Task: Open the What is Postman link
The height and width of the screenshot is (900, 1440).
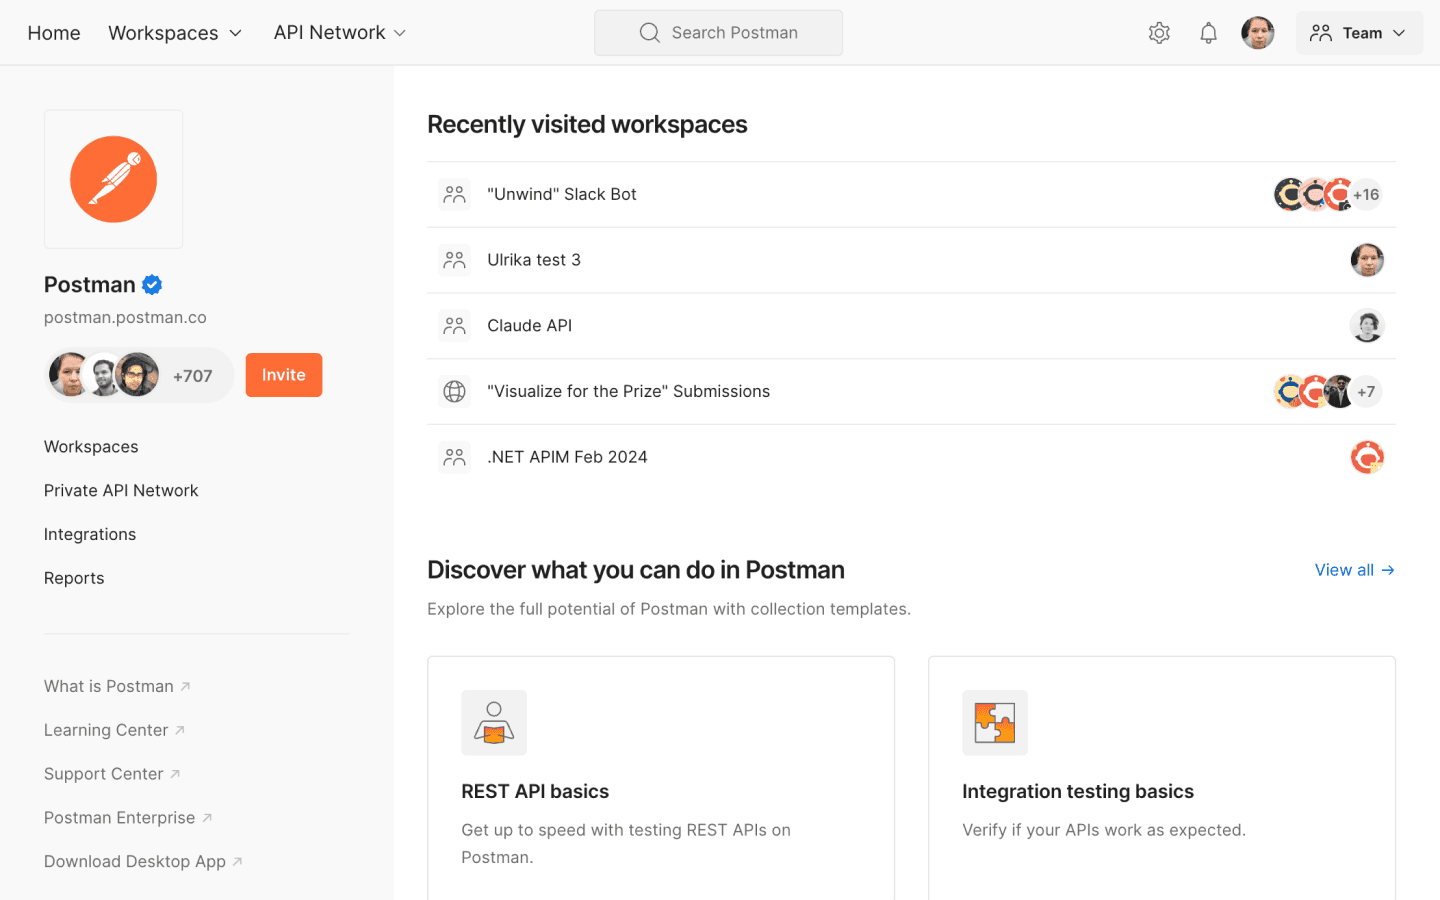Action: click(x=117, y=686)
